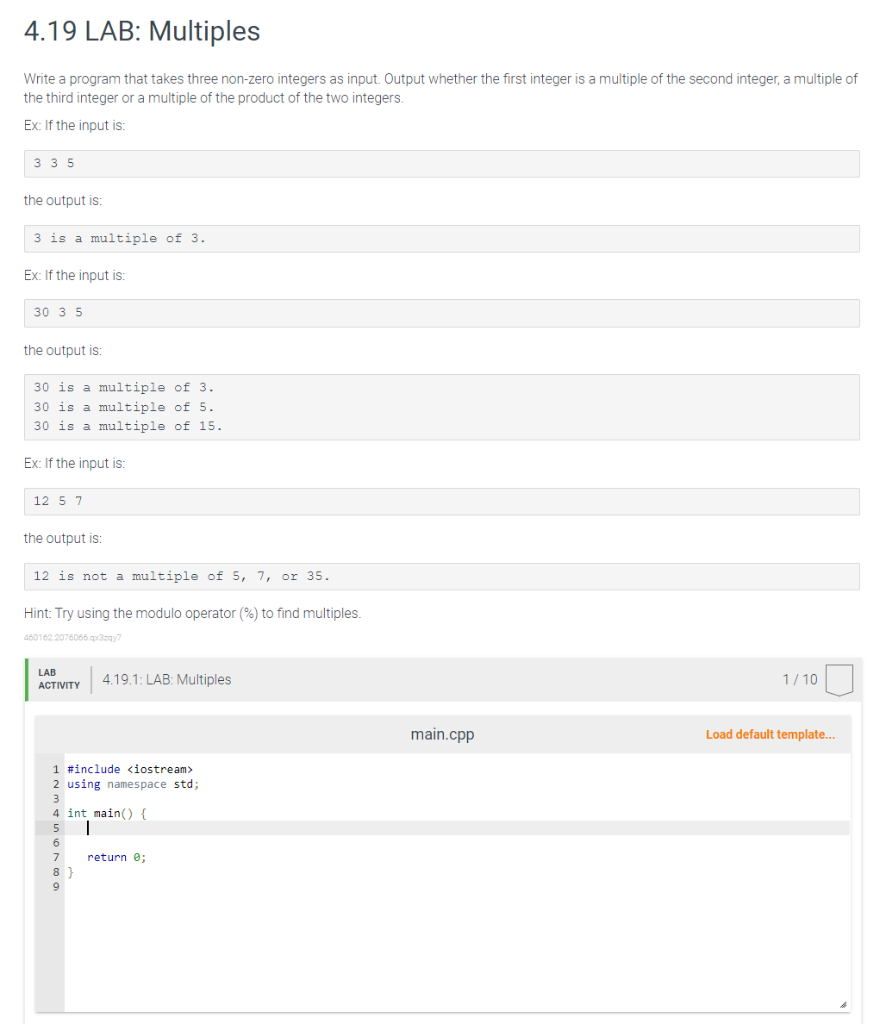Click '30 is a multiple of 5.' output line
The image size is (886, 1024).
pyautogui.click(x=124, y=408)
